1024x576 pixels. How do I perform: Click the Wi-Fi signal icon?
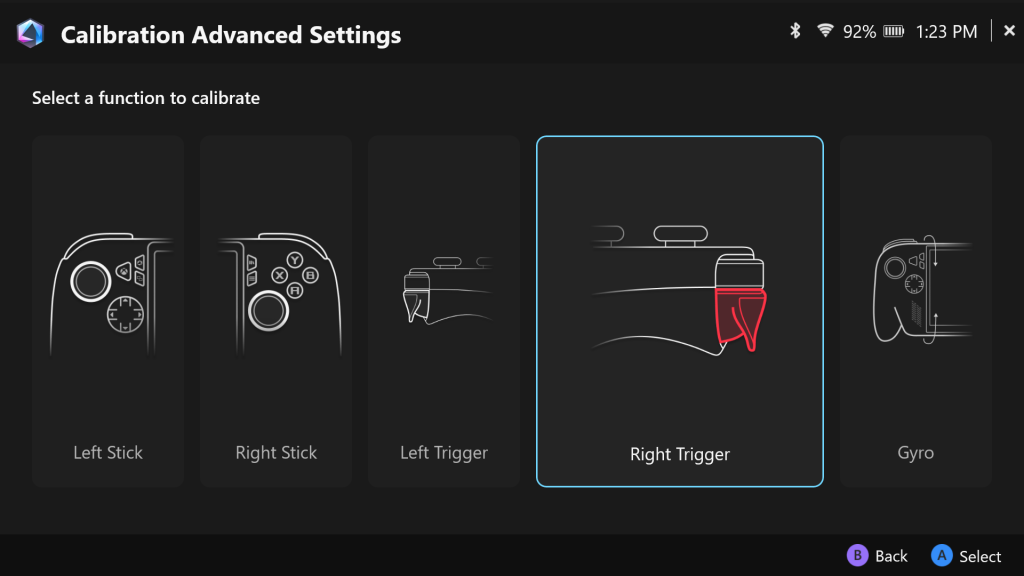tap(825, 31)
